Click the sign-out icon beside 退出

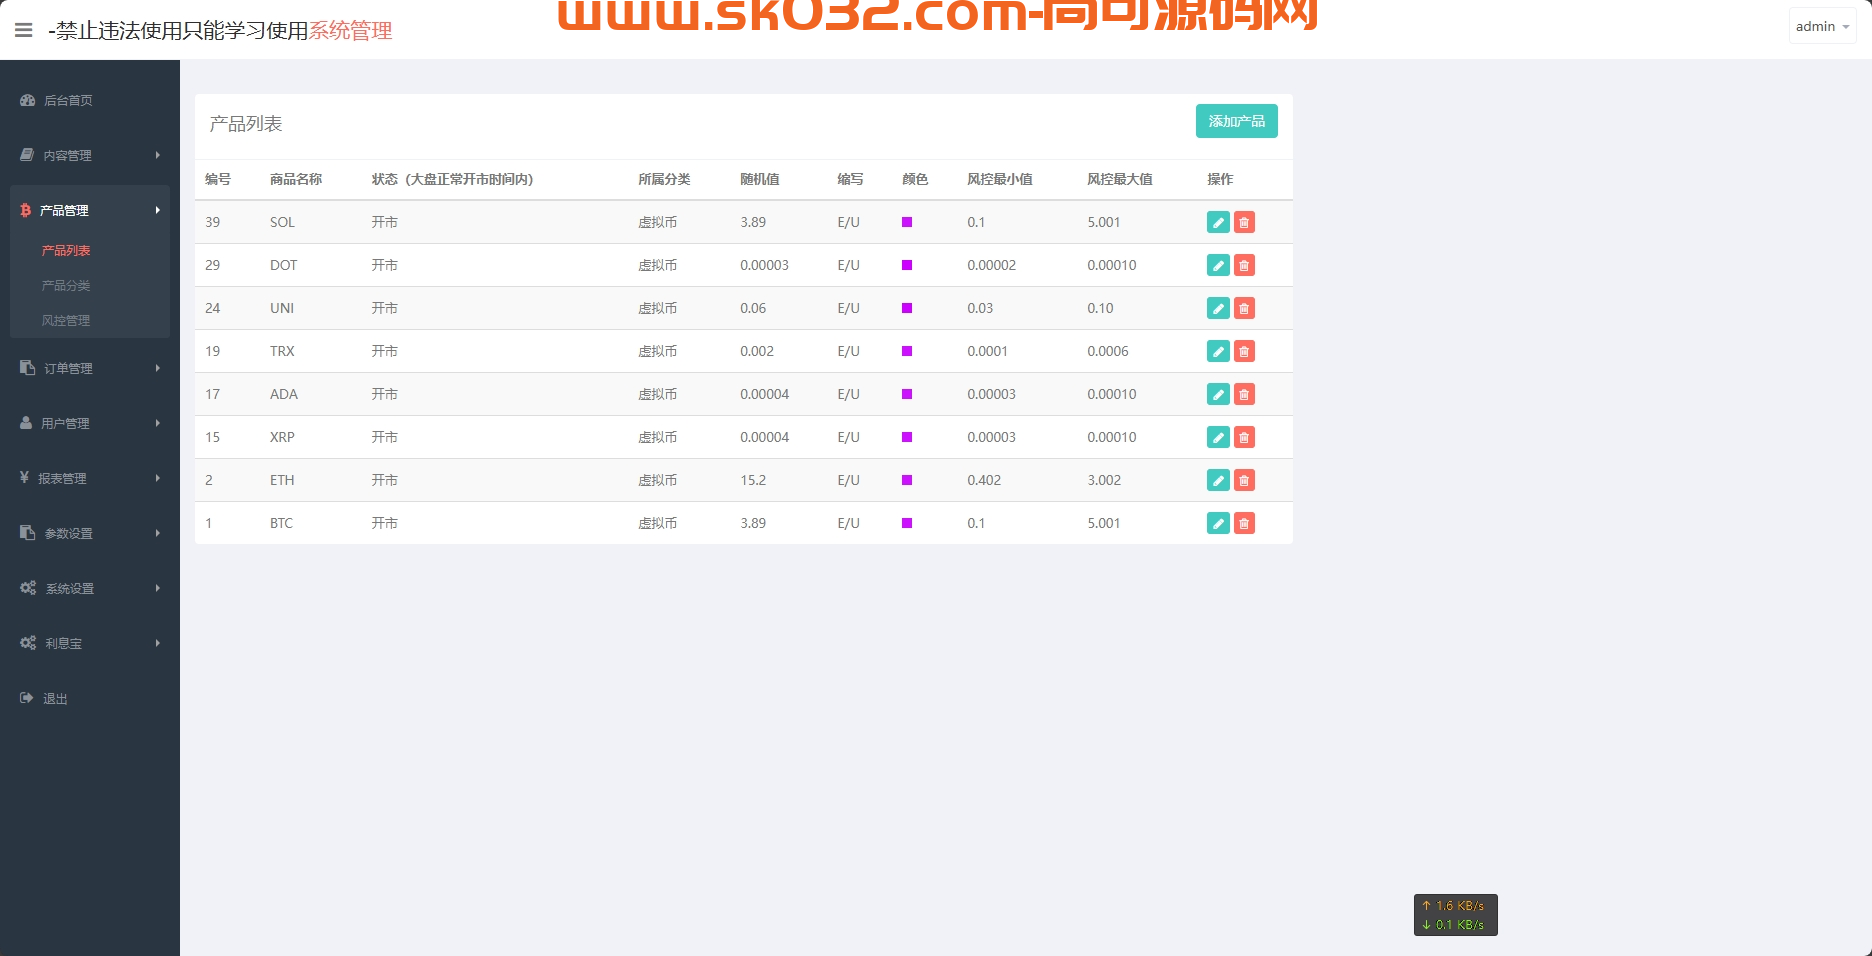click(x=26, y=698)
